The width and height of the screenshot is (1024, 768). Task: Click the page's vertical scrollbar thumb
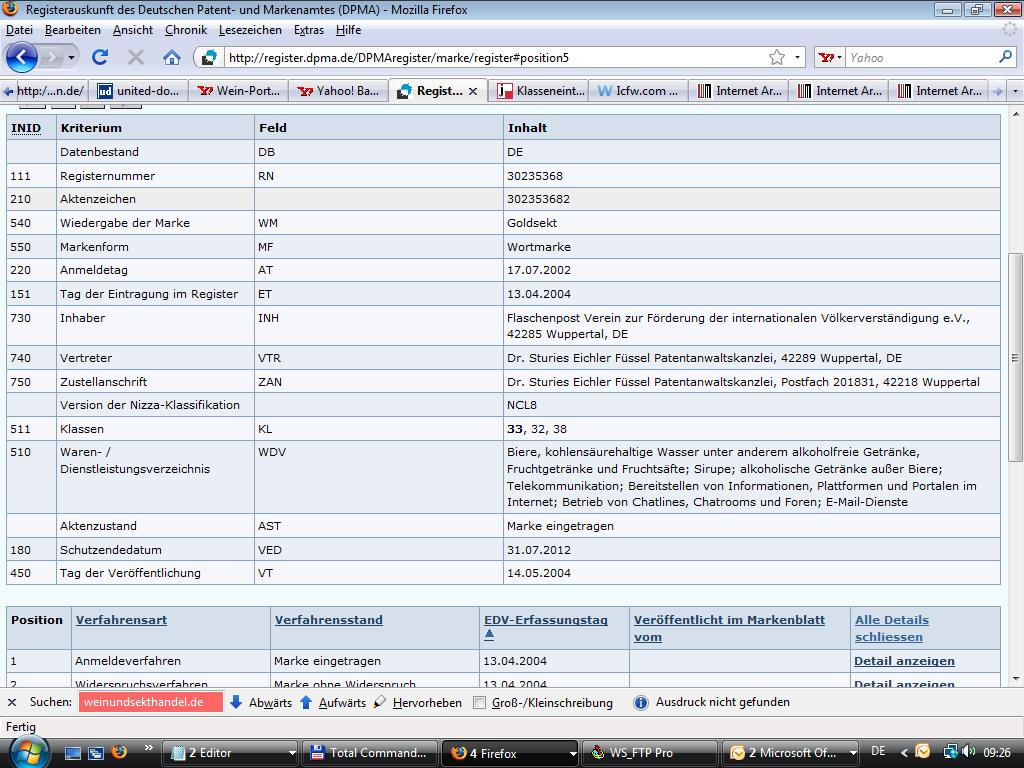pyautogui.click(x=1015, y=358)
